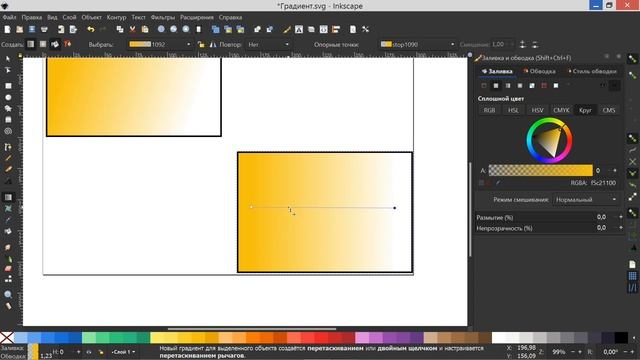Open the Слой 1 layer dropdown
This screenshot has height=360, width=640.
tap(123, 352)
